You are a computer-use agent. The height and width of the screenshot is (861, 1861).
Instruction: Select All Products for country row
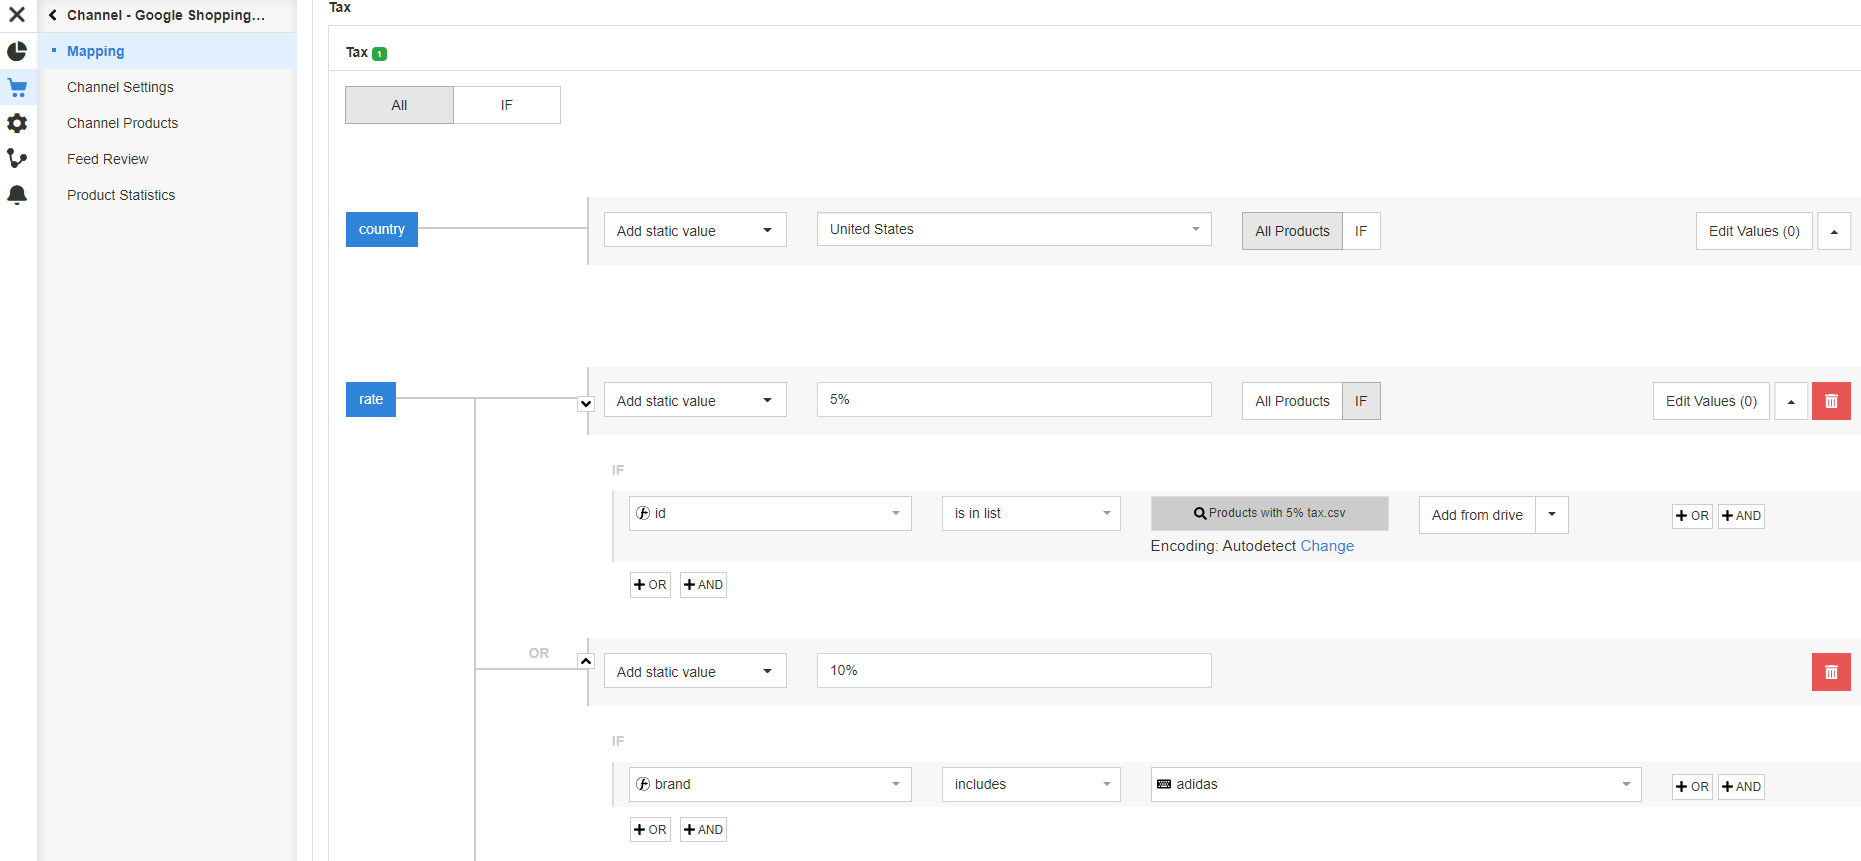point(1292,231)
